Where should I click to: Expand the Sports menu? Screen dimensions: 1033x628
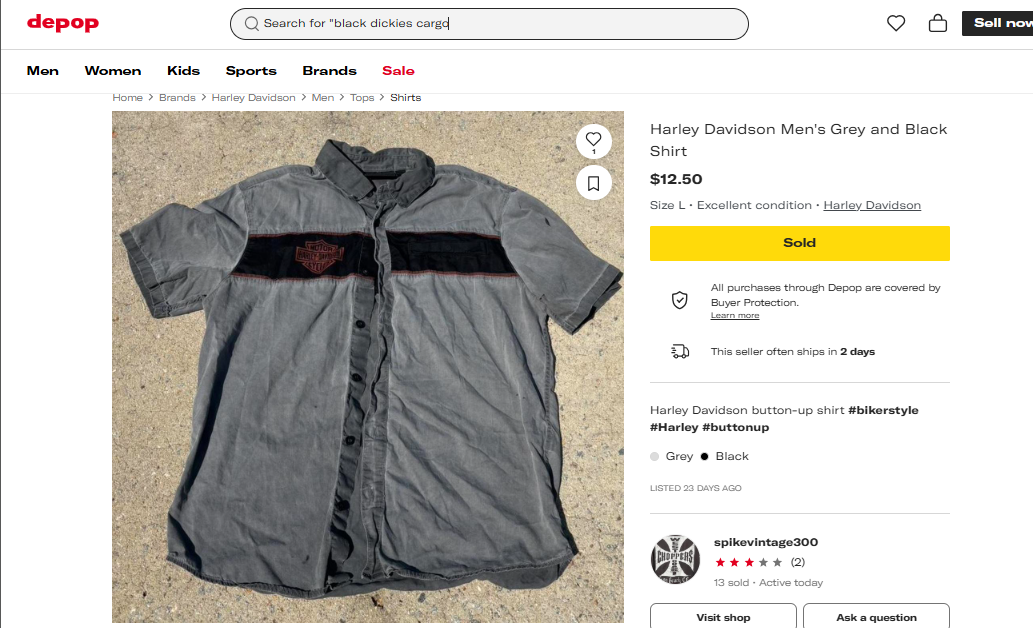pyautogui.click(x=251, y=71)
